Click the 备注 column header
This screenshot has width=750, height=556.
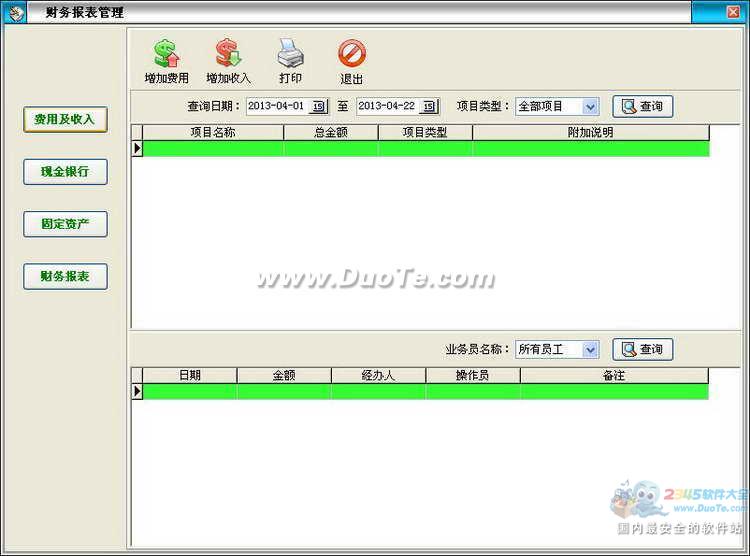click(x=614, y=376)
